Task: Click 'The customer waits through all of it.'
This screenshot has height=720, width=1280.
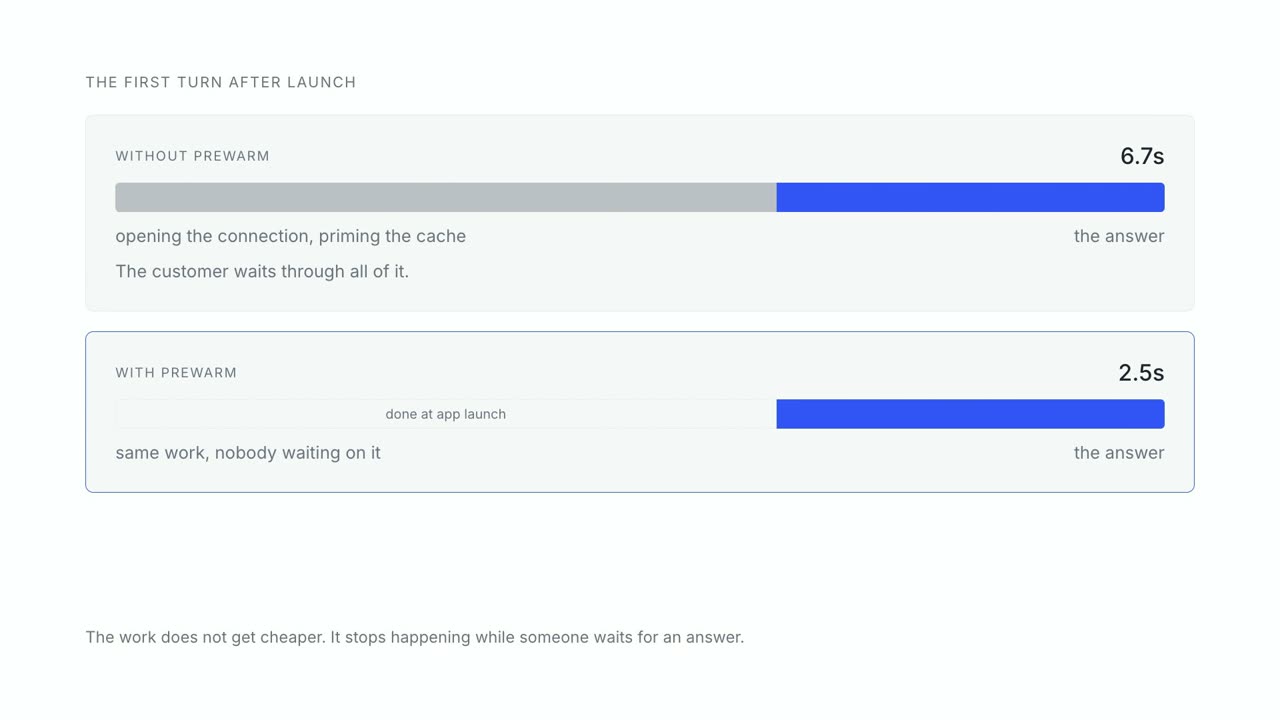Action: (x=262, y=271)
